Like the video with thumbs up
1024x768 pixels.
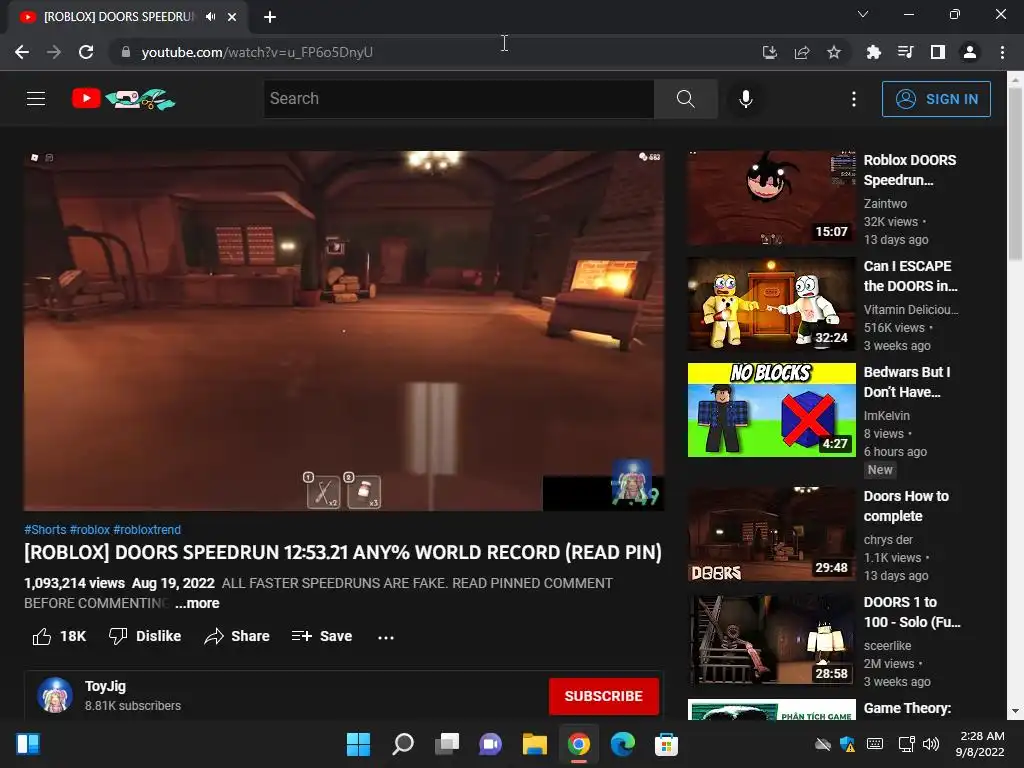click(x=59, y=636)
